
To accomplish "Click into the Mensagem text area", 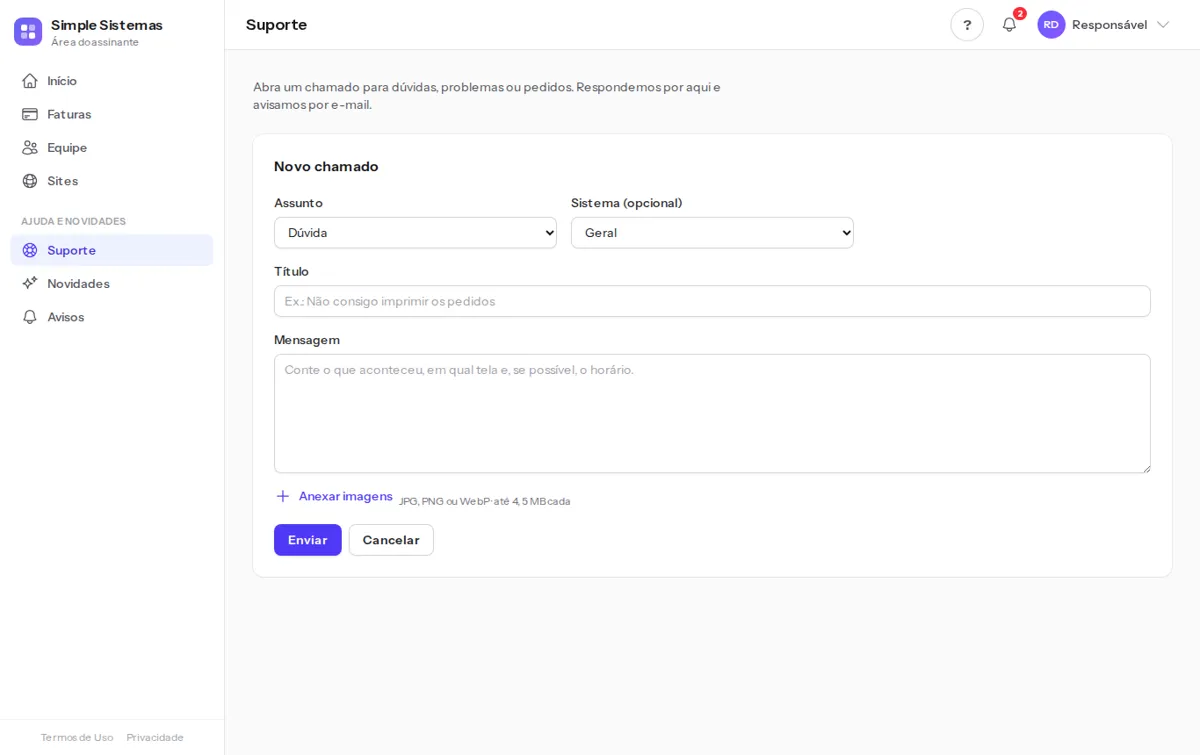I will coord(712,413).
